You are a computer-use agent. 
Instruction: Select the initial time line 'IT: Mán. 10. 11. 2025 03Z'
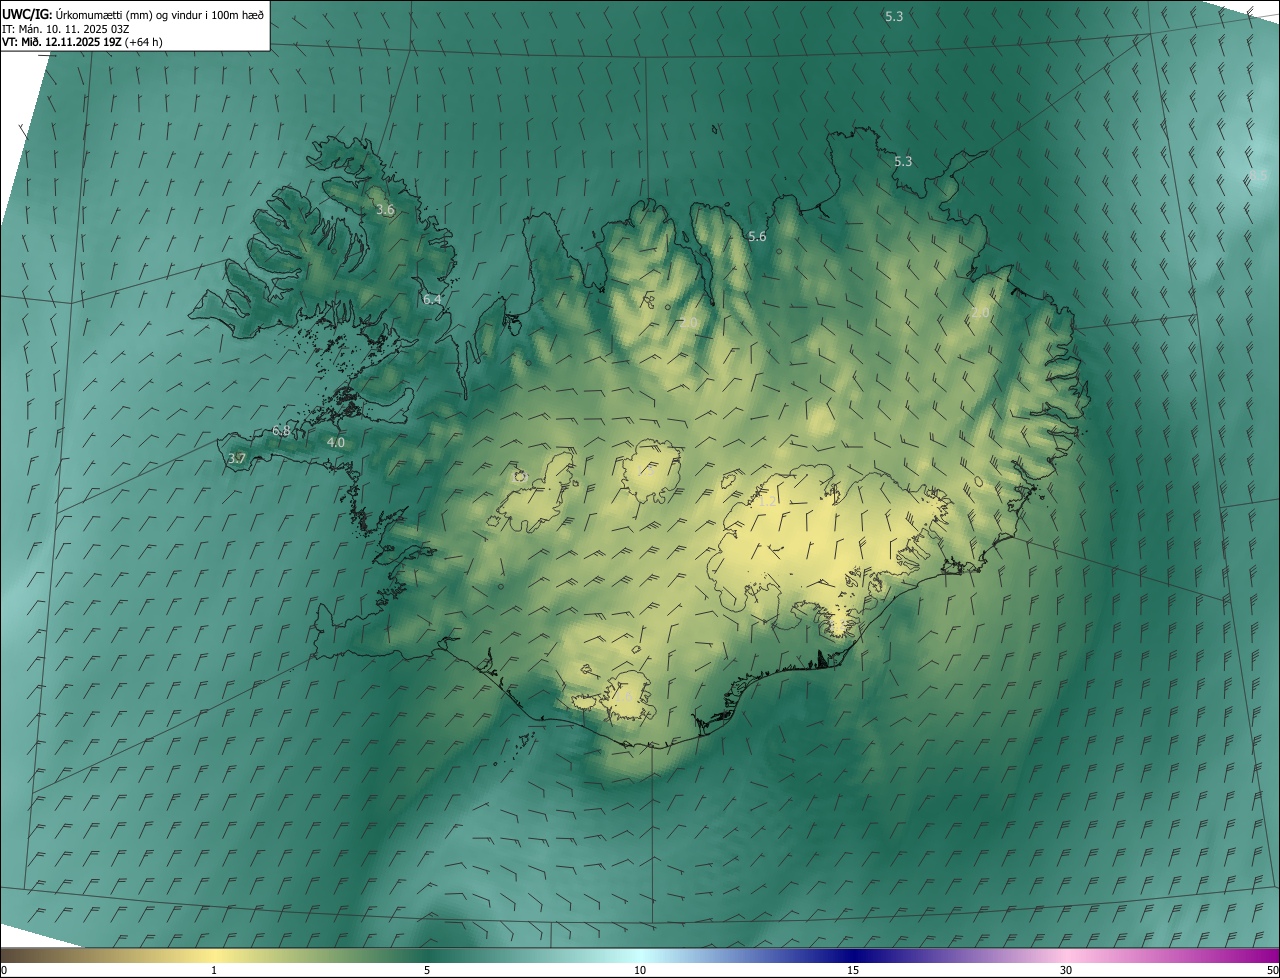66,29
